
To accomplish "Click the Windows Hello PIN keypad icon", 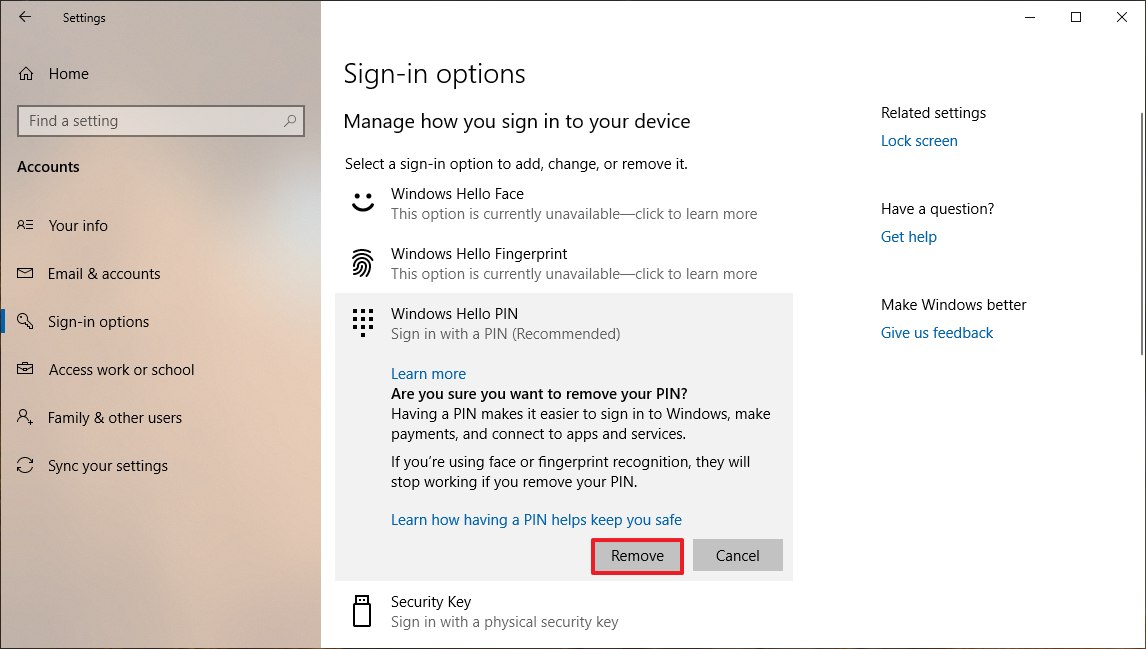I will 363,322.
